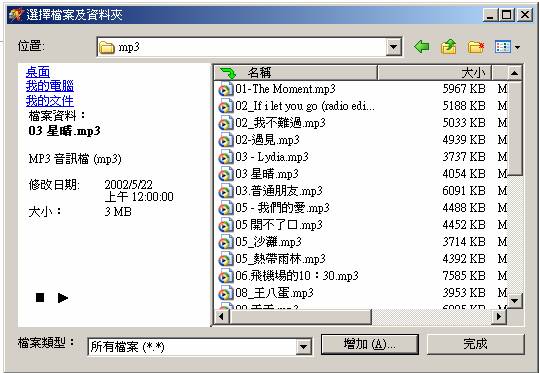Minimize the 選擇檔案及資料夾 dialog
This screenshot has height=373, width=539.
[491, 15]
